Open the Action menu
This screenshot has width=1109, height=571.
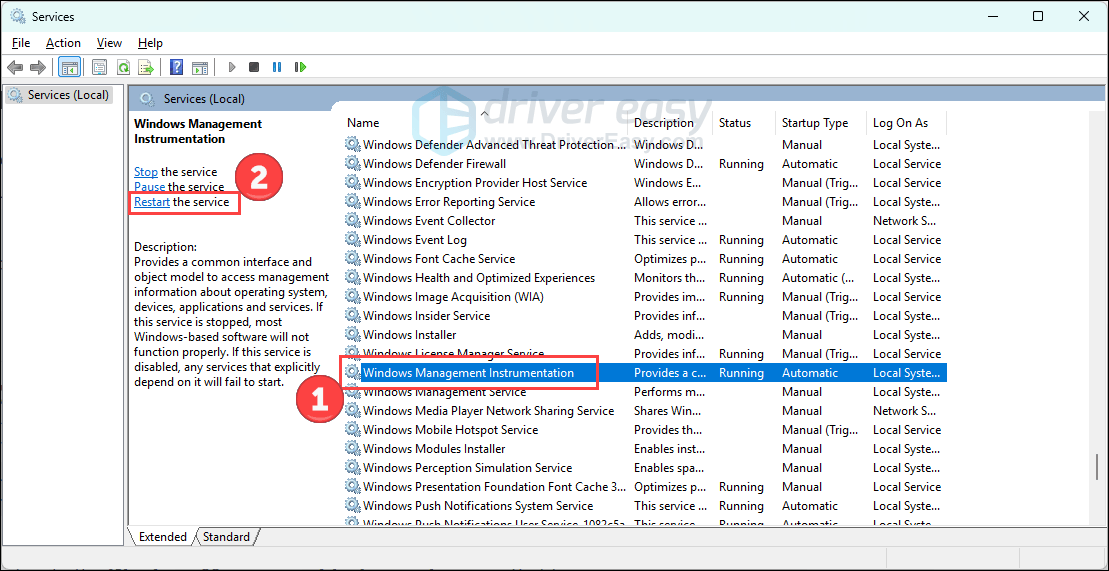tap(63, 43)
